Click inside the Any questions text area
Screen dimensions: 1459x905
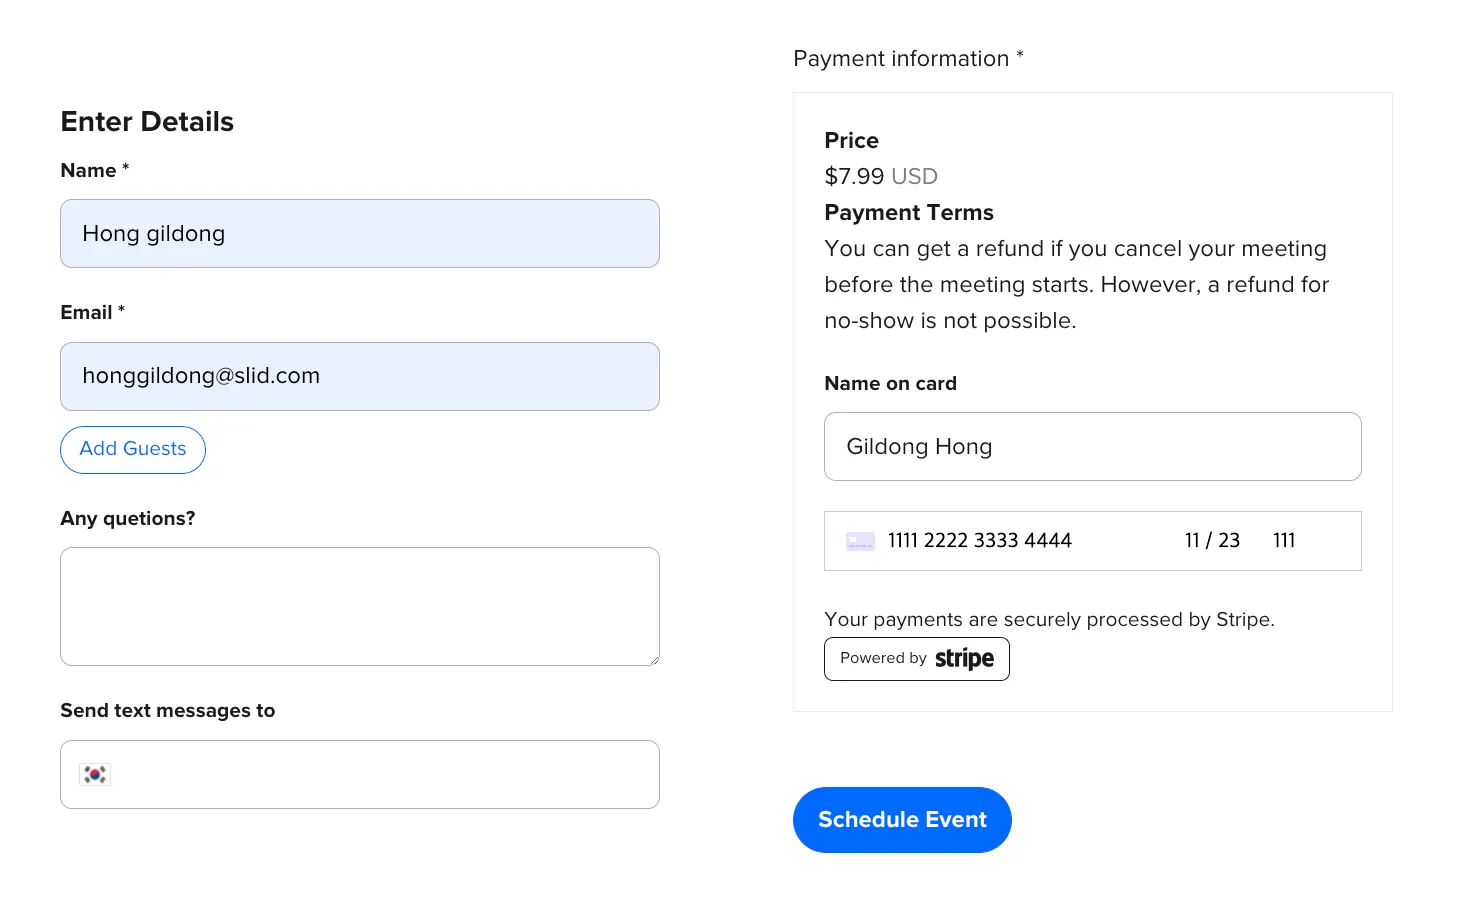(x=360, y=606)
